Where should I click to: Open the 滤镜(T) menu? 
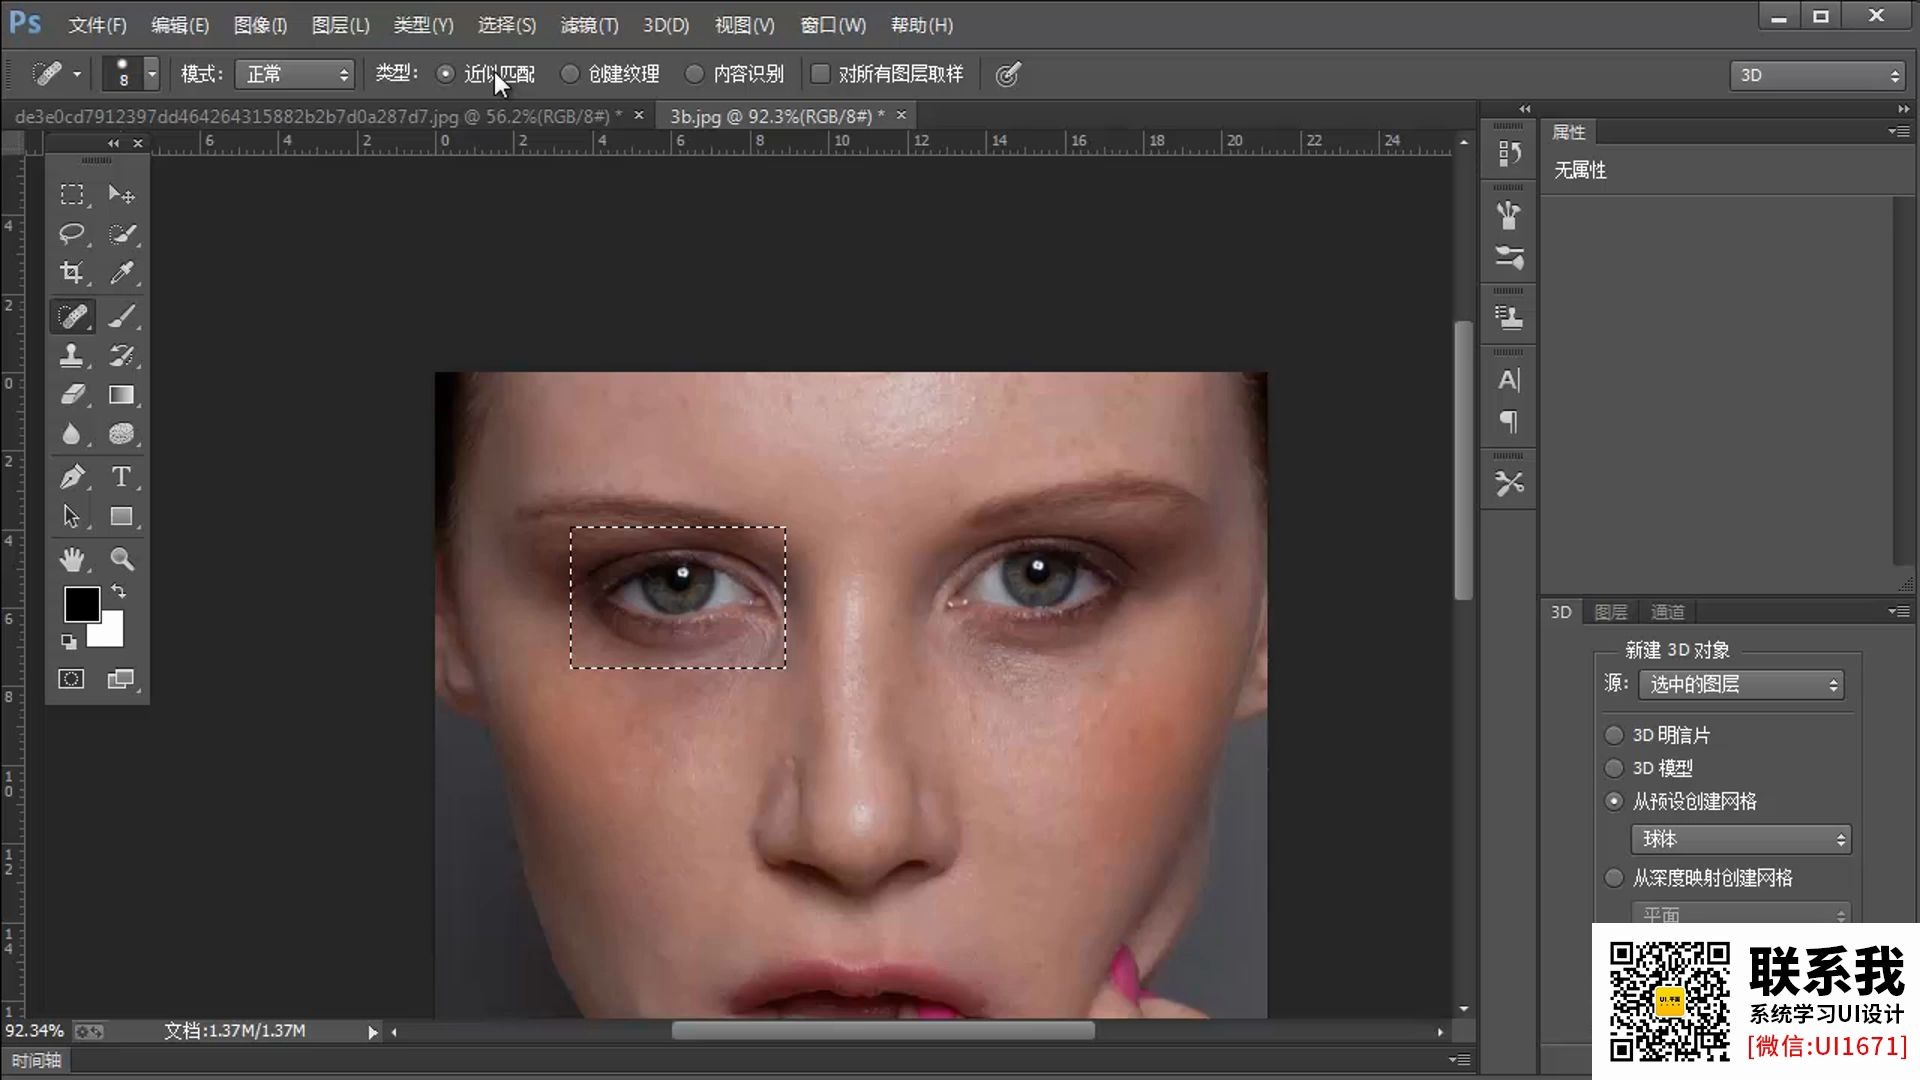[589, 25]
